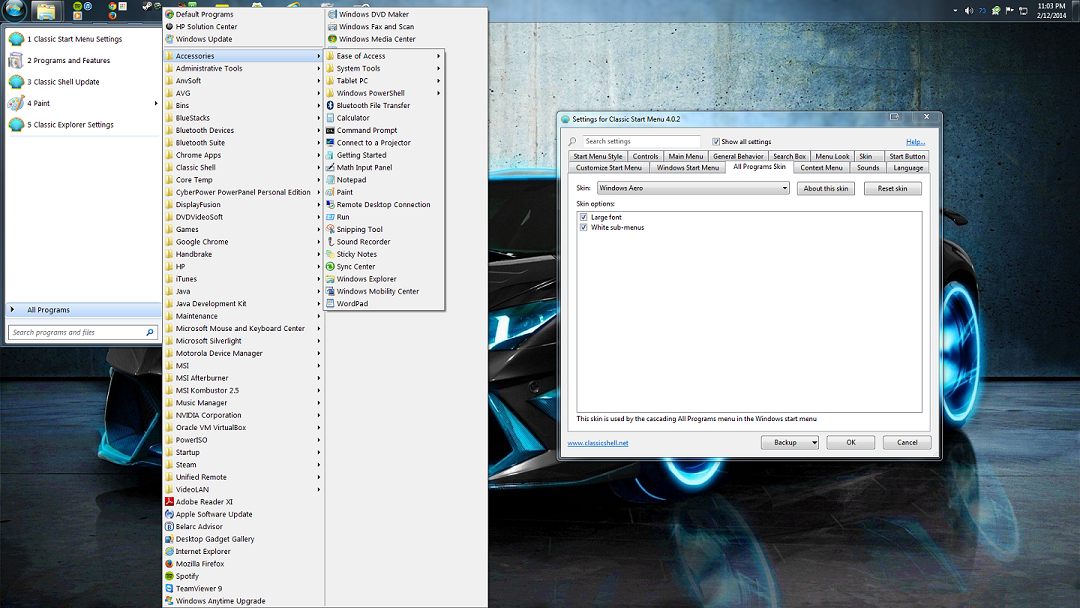Image resolution: width=1080 pixels, height=608 pixels.
Task: Toggle the Large font skin option
Action: tap(583, 217)
